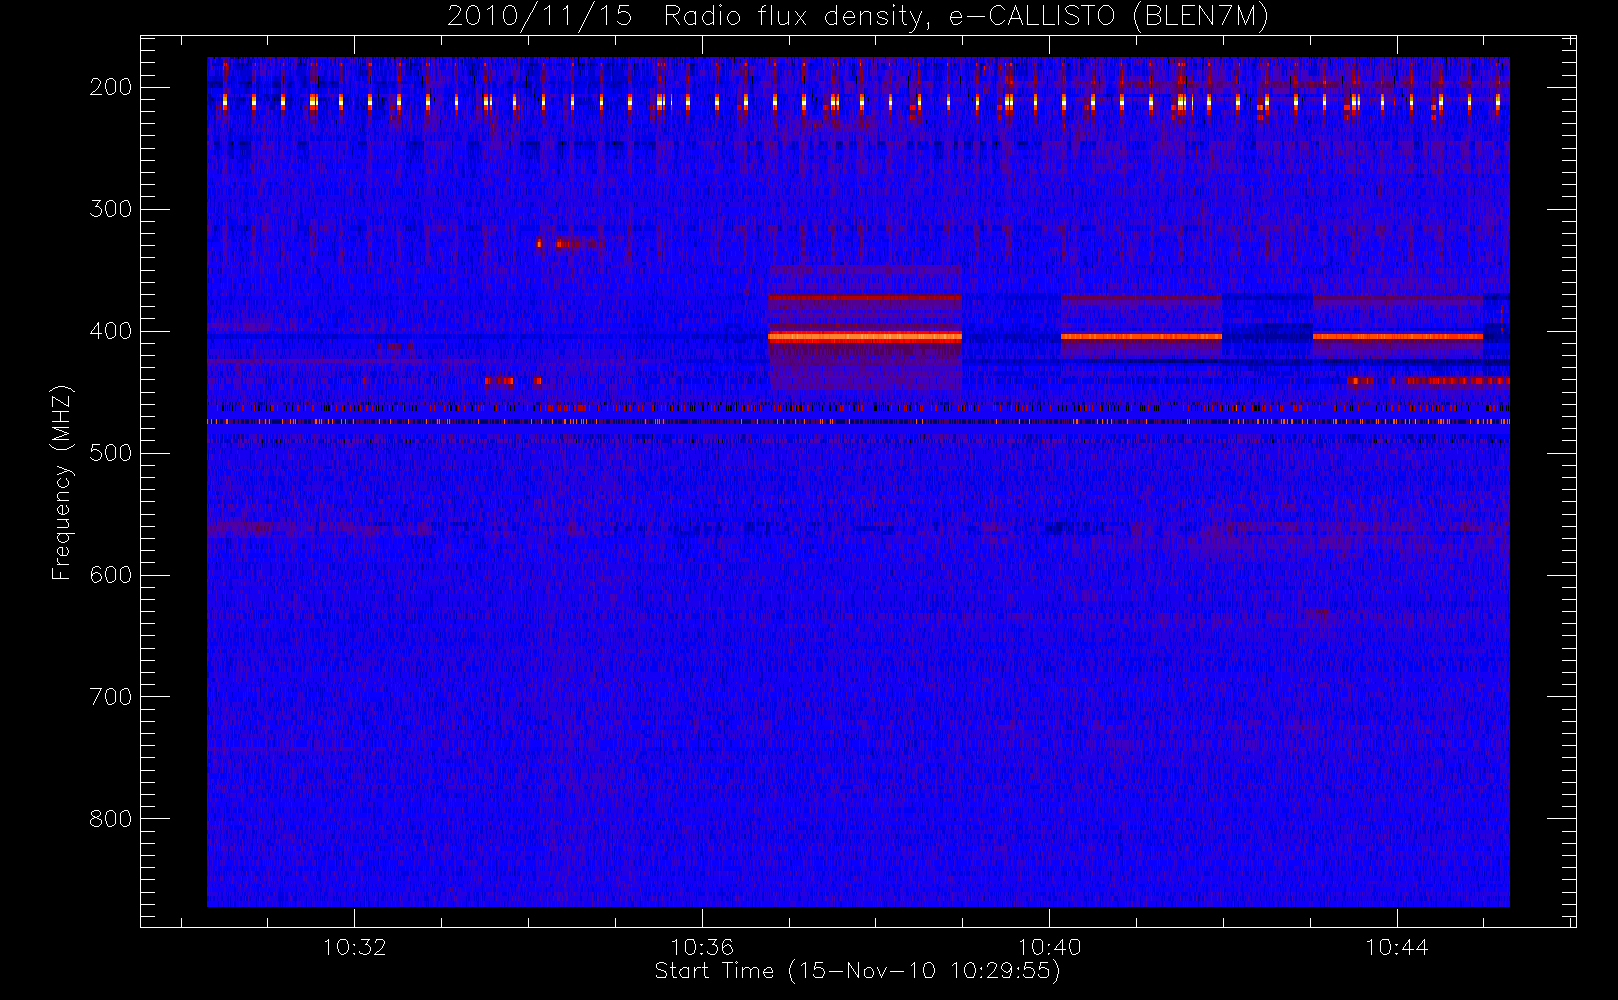Viewport: 1618px width, 1000px height.
Task: Select the 400 frequency tick label
Action: [x=111, y=331]
